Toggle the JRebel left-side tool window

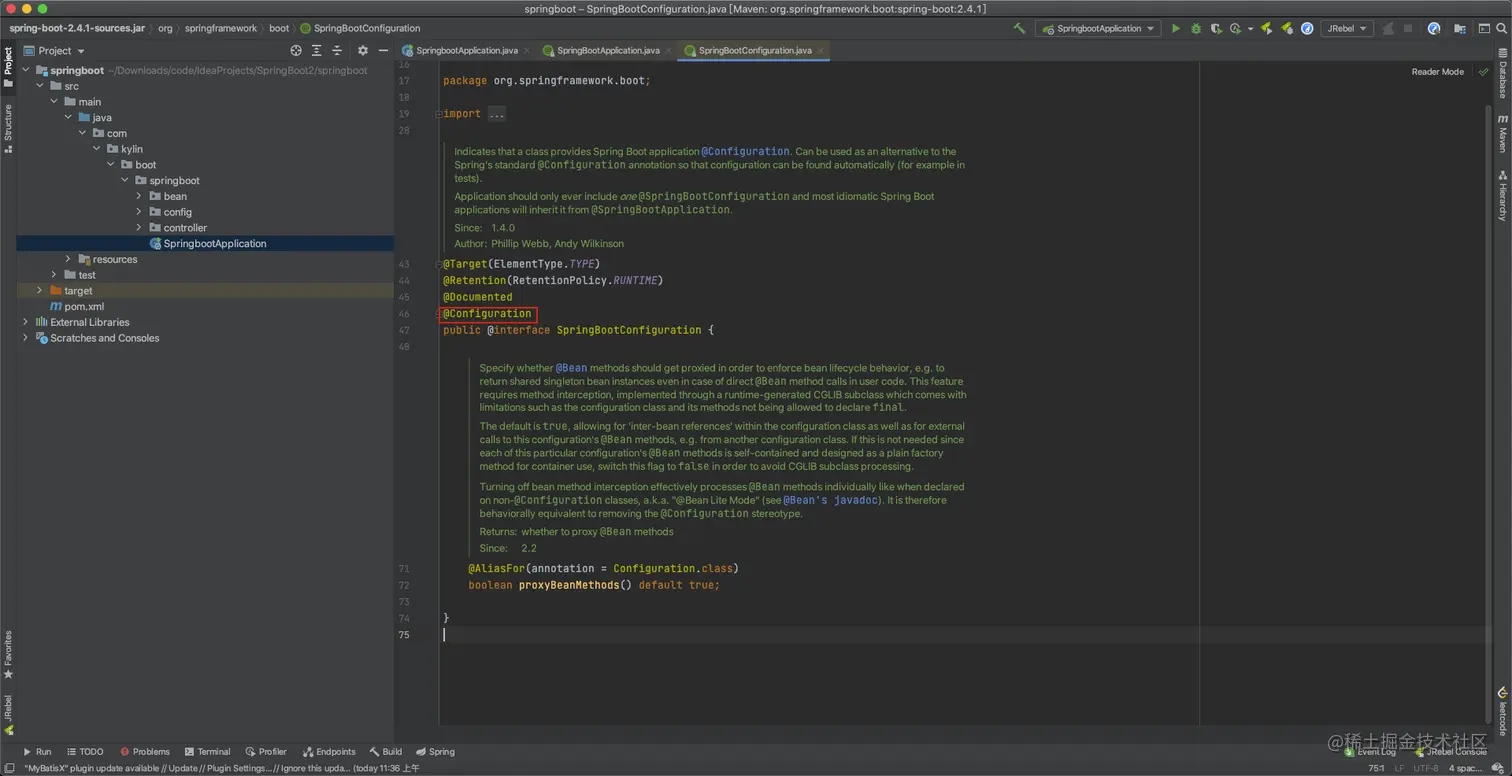point(8,714)
